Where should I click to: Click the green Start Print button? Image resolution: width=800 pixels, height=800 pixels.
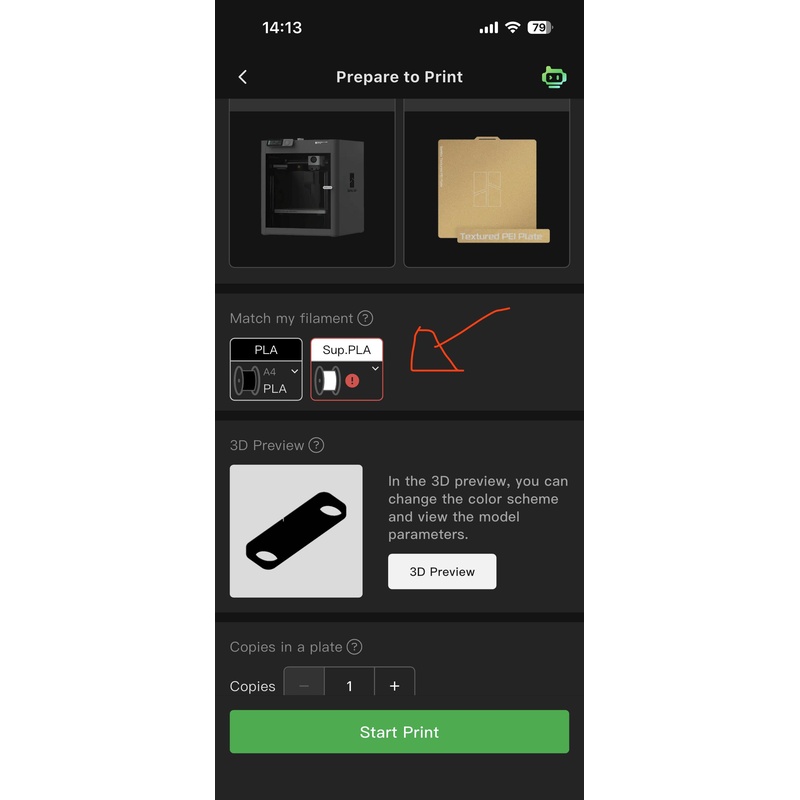tap(399, 732)
